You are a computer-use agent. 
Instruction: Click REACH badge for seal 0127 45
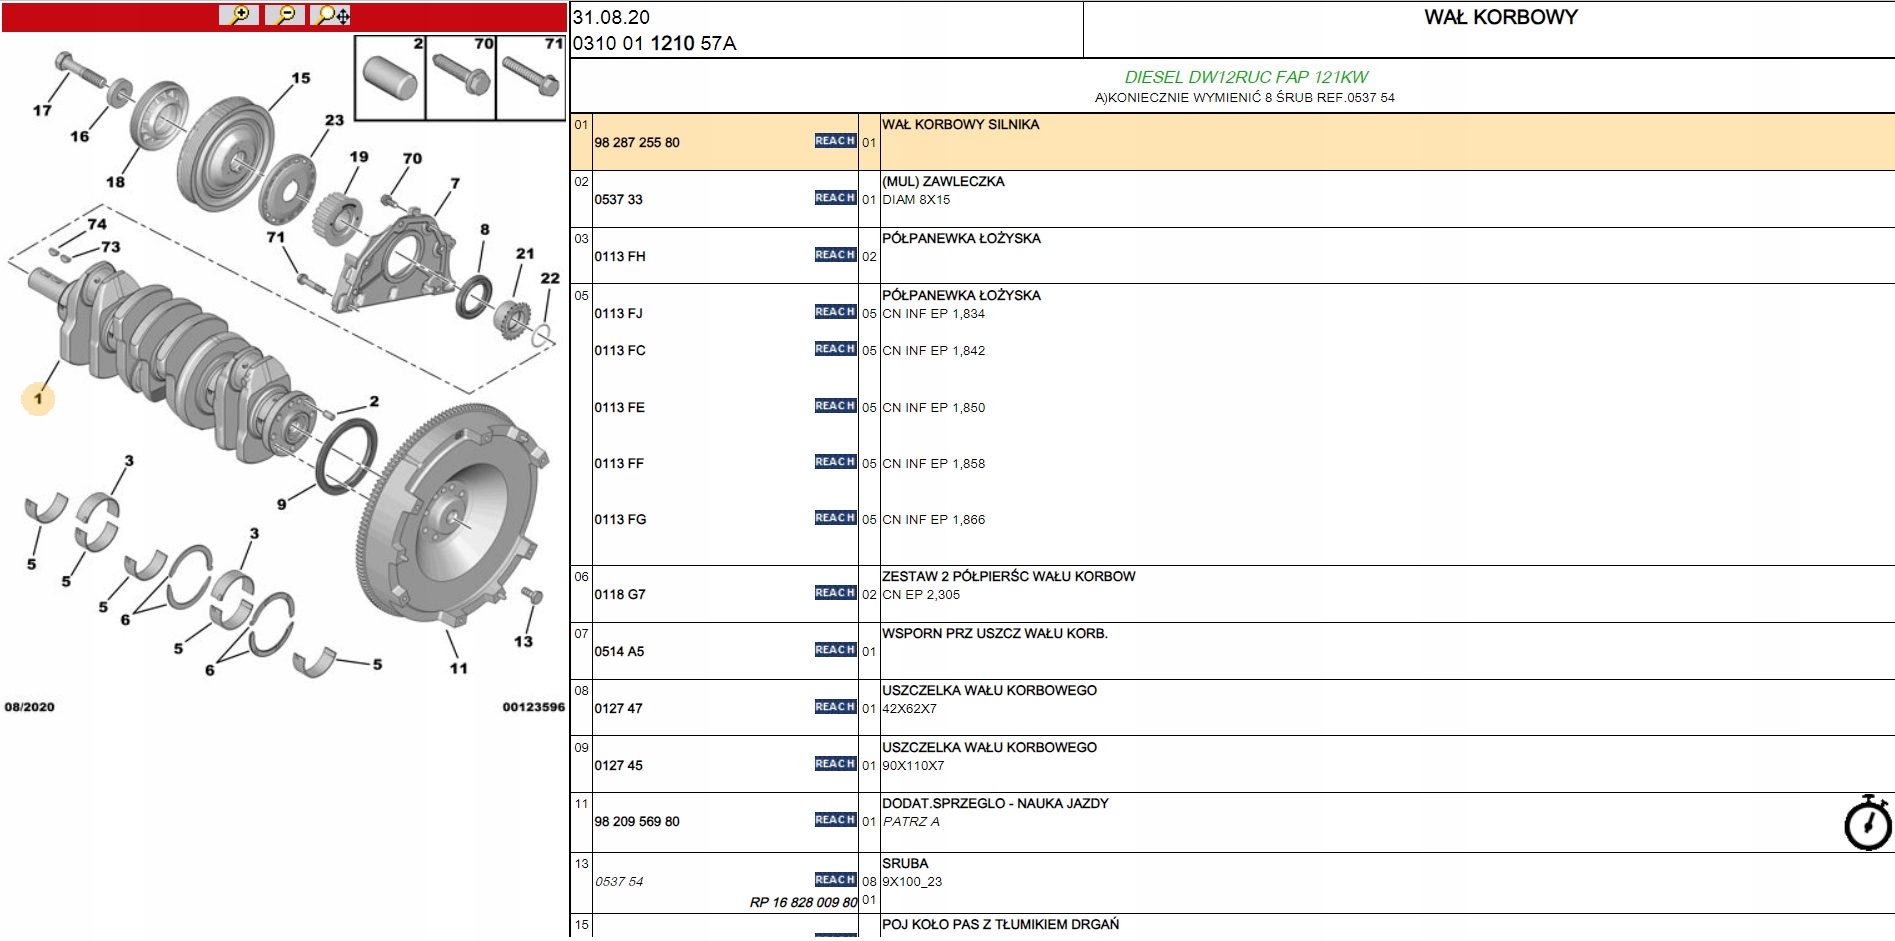[835, 764]
